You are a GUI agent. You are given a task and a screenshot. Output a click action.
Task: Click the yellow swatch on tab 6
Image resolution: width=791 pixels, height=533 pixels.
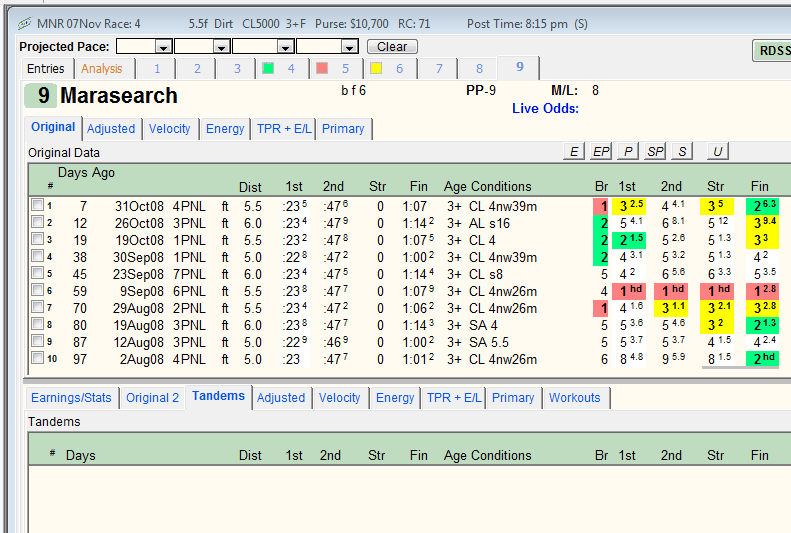376,68
